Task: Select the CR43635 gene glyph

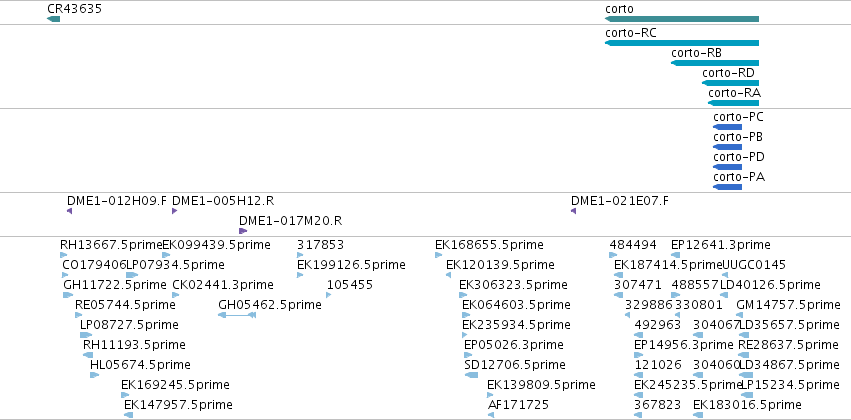Action: point(53,20)
